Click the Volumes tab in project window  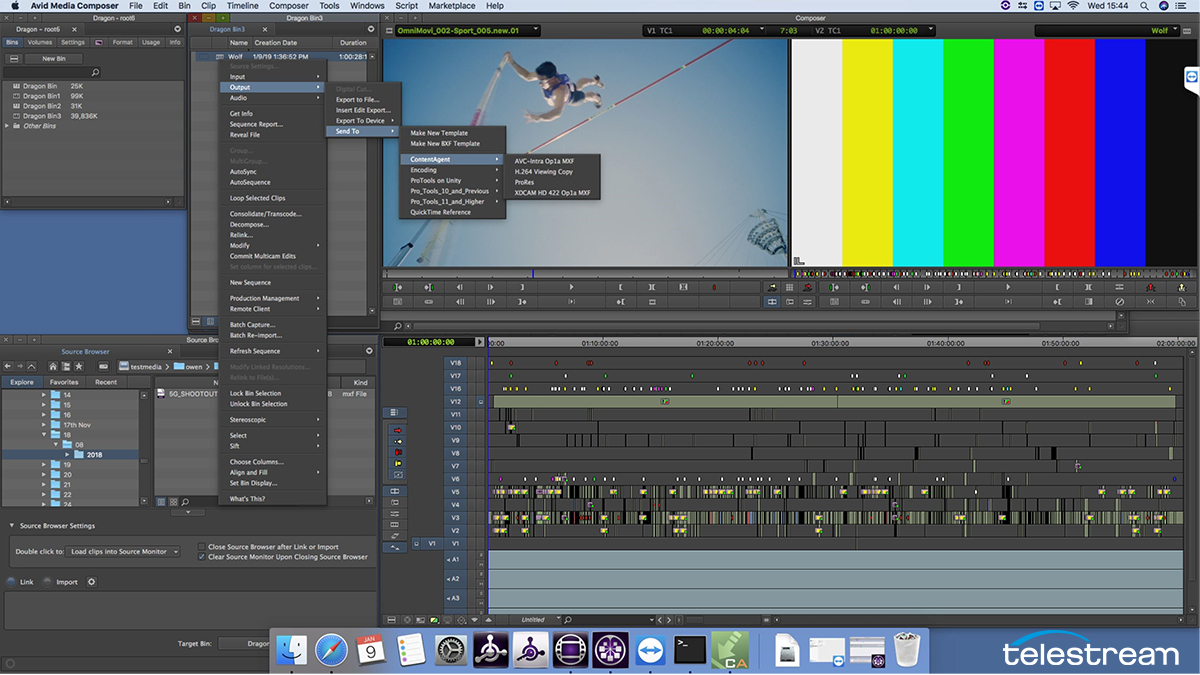coord(40,42)
